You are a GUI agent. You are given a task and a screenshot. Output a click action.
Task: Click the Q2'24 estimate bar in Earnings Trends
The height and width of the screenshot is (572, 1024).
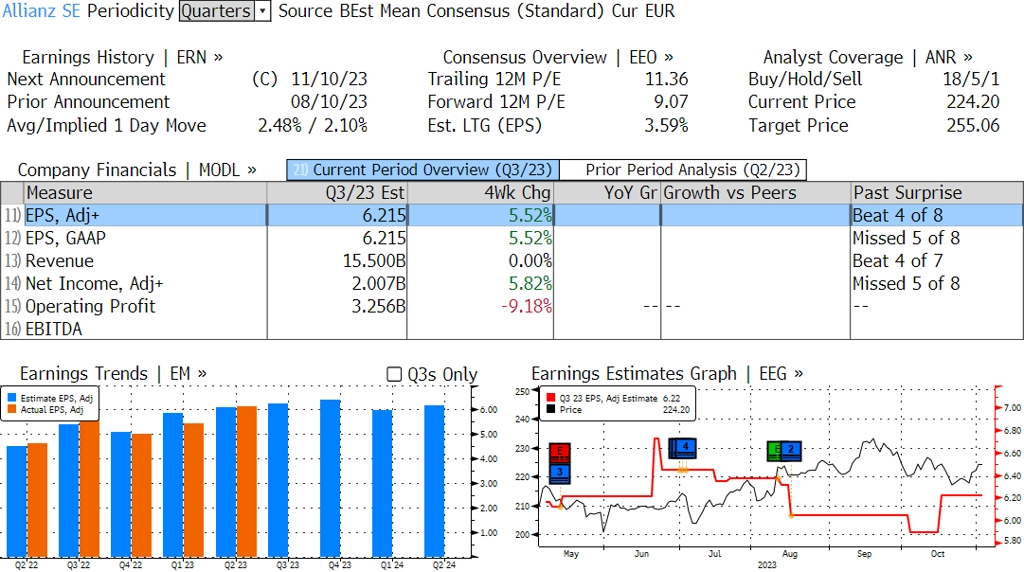[434, 481]
